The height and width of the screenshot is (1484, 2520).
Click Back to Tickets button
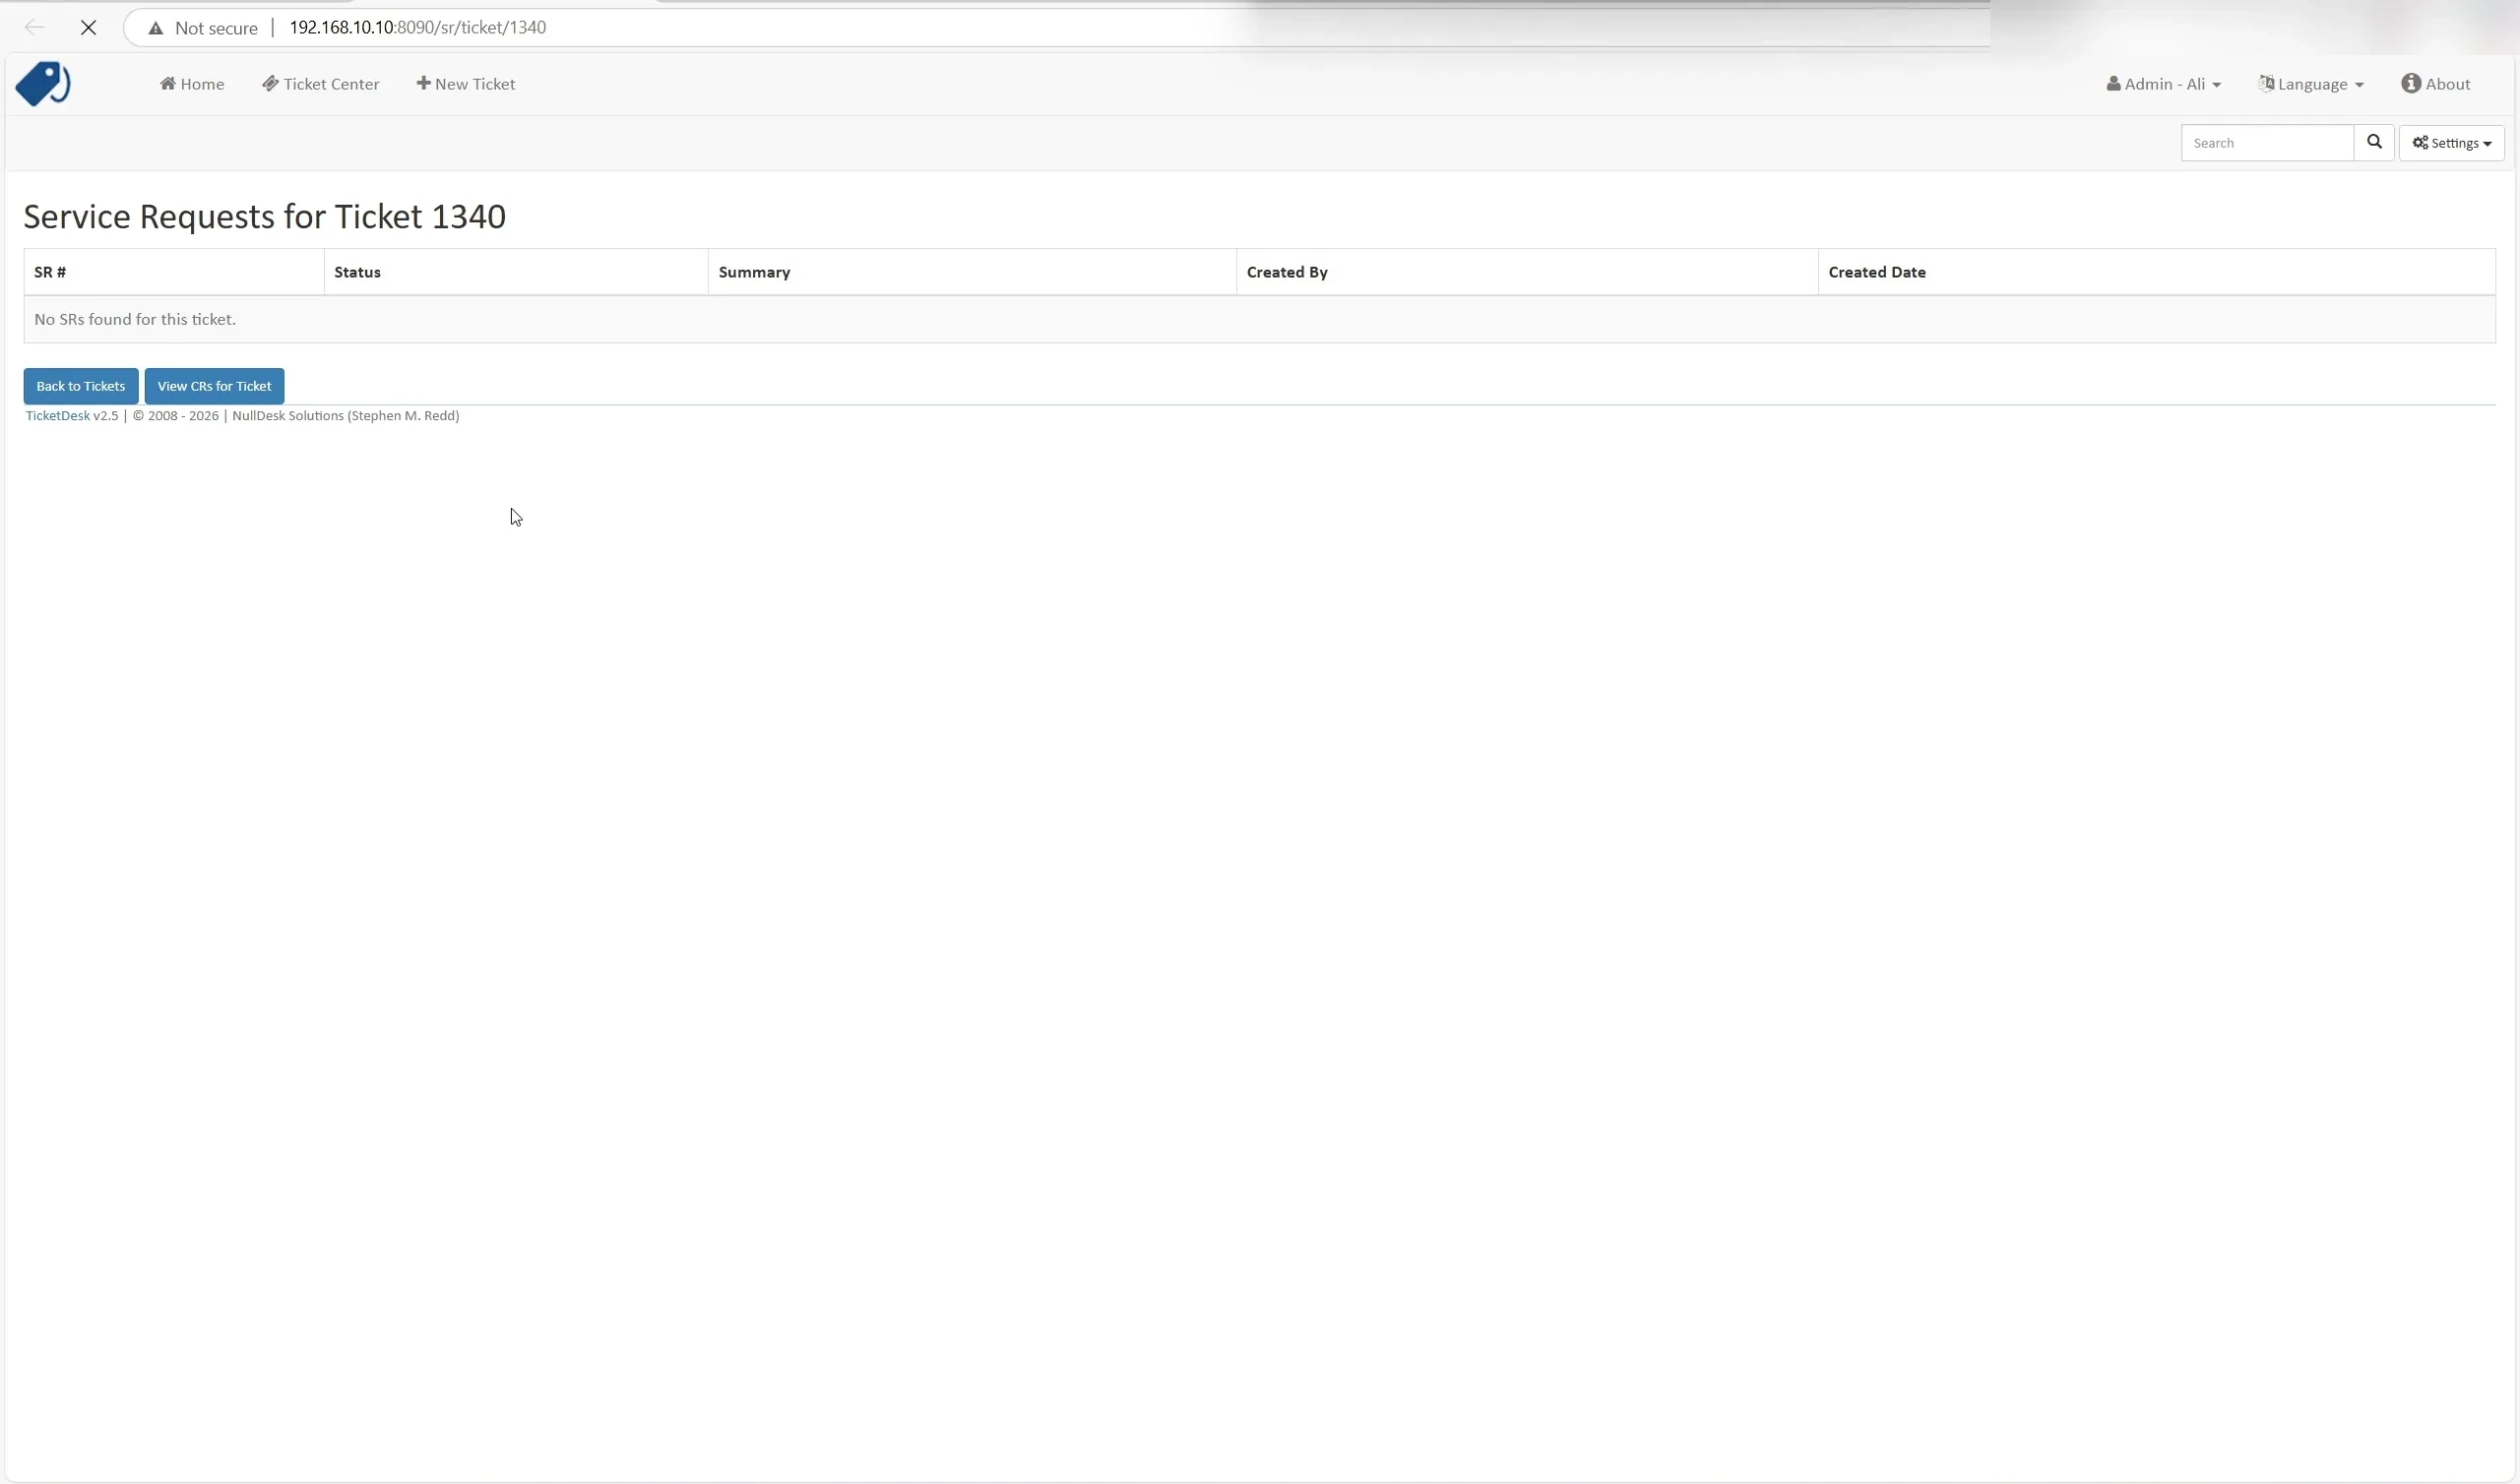coord(81,386)
